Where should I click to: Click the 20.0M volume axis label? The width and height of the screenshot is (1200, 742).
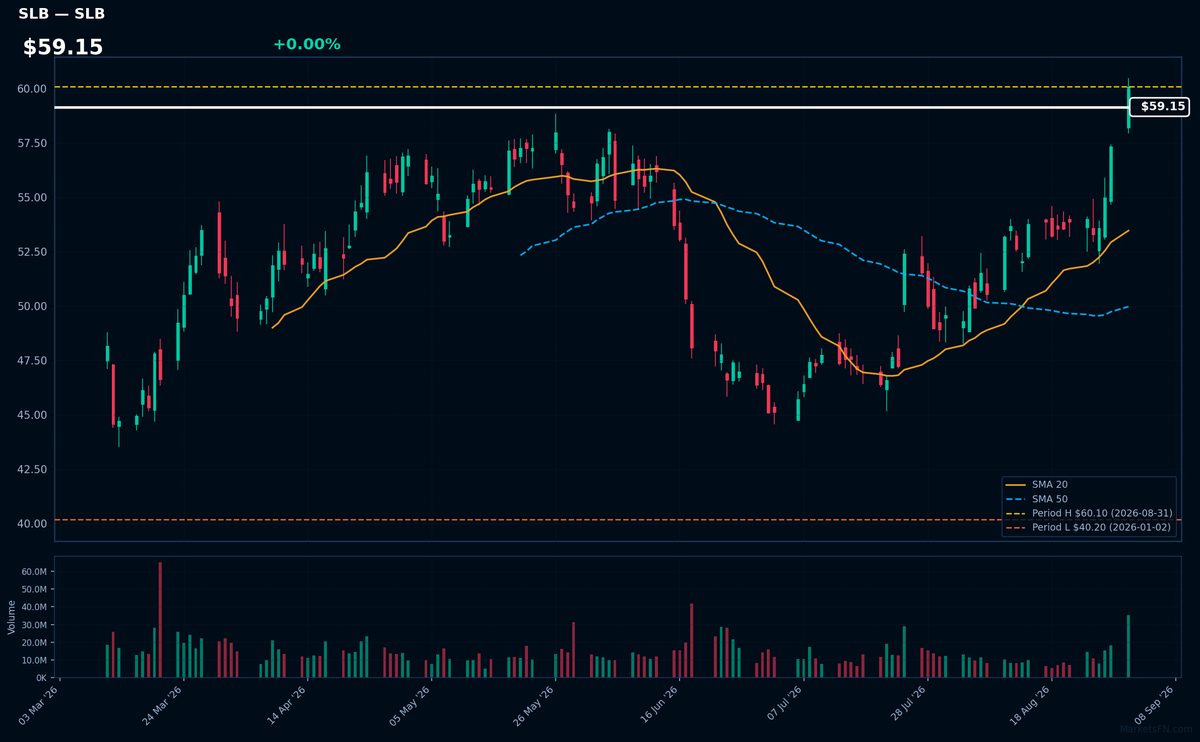(34, 643)
